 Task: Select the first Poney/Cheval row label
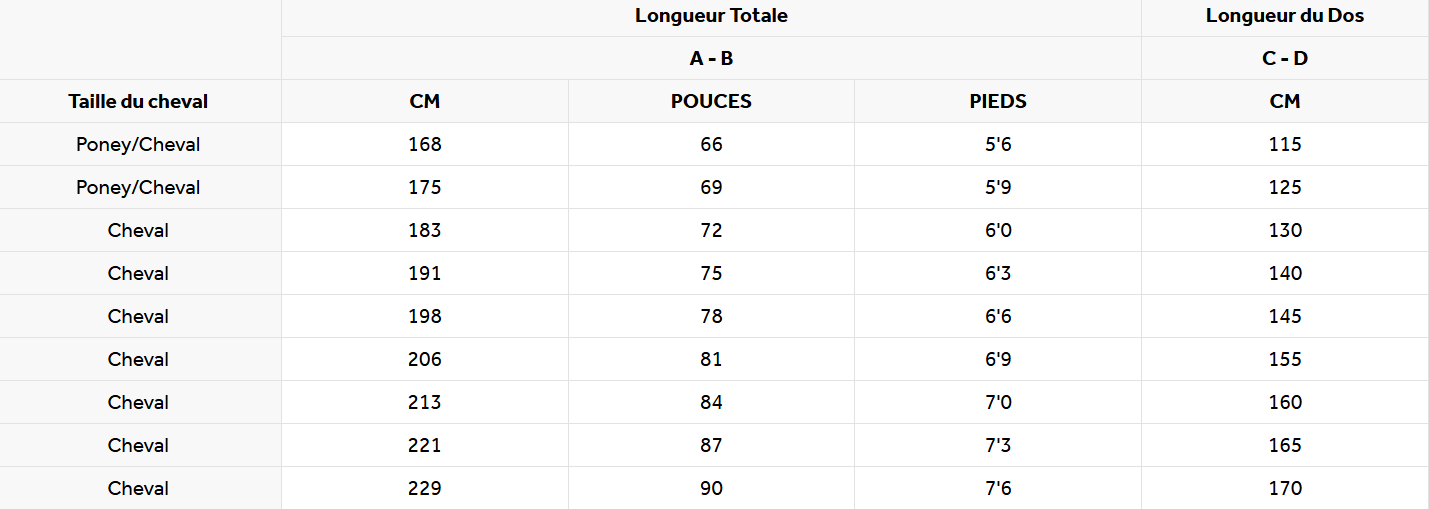[x=139, y=144]
